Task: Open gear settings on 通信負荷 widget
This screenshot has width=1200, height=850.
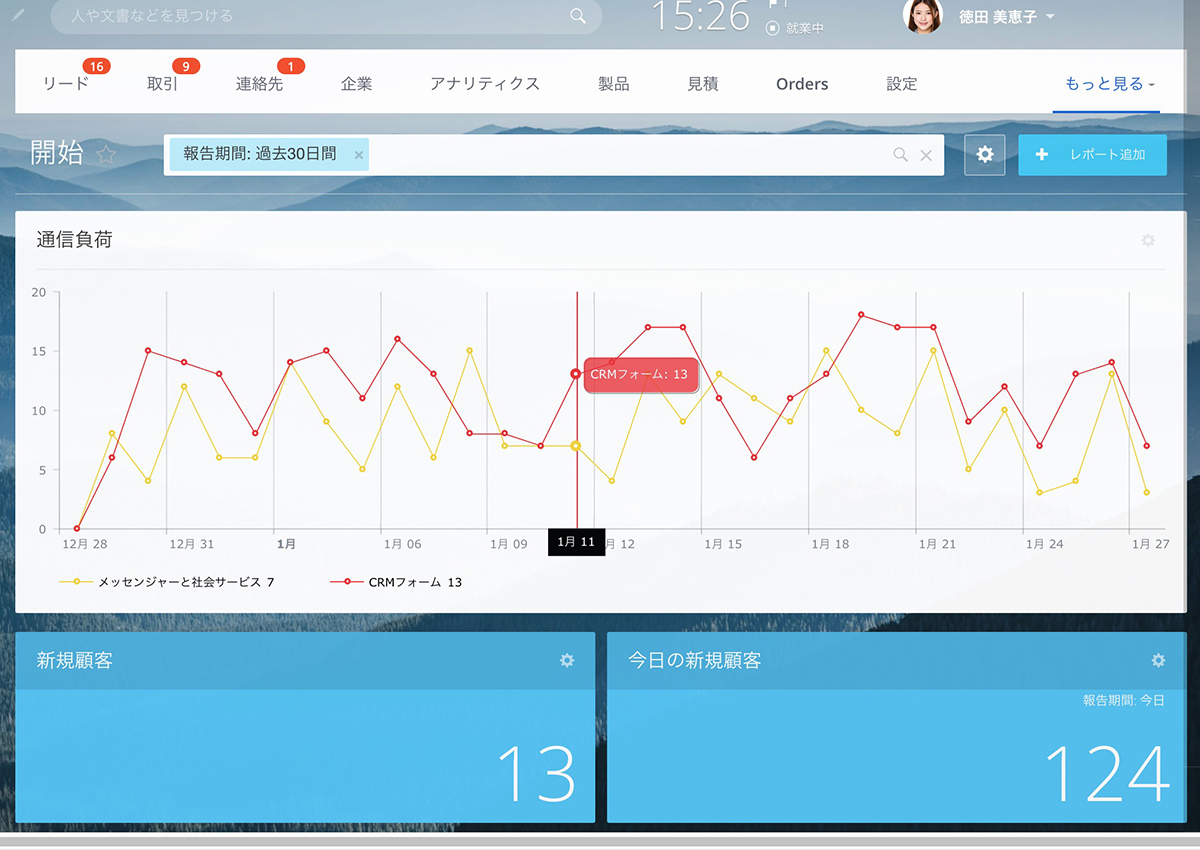Action: tap(1148, 240)
